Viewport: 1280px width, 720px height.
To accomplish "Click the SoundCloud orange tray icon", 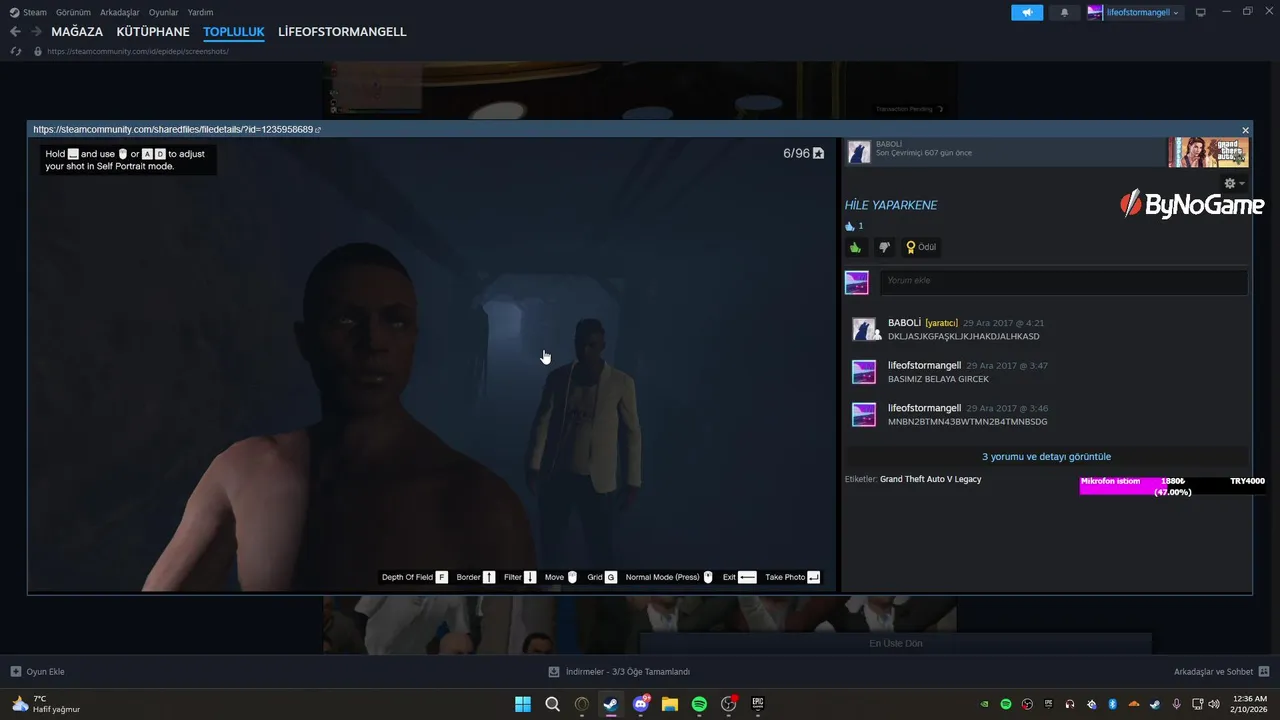I will click(x=1133, y=704).
